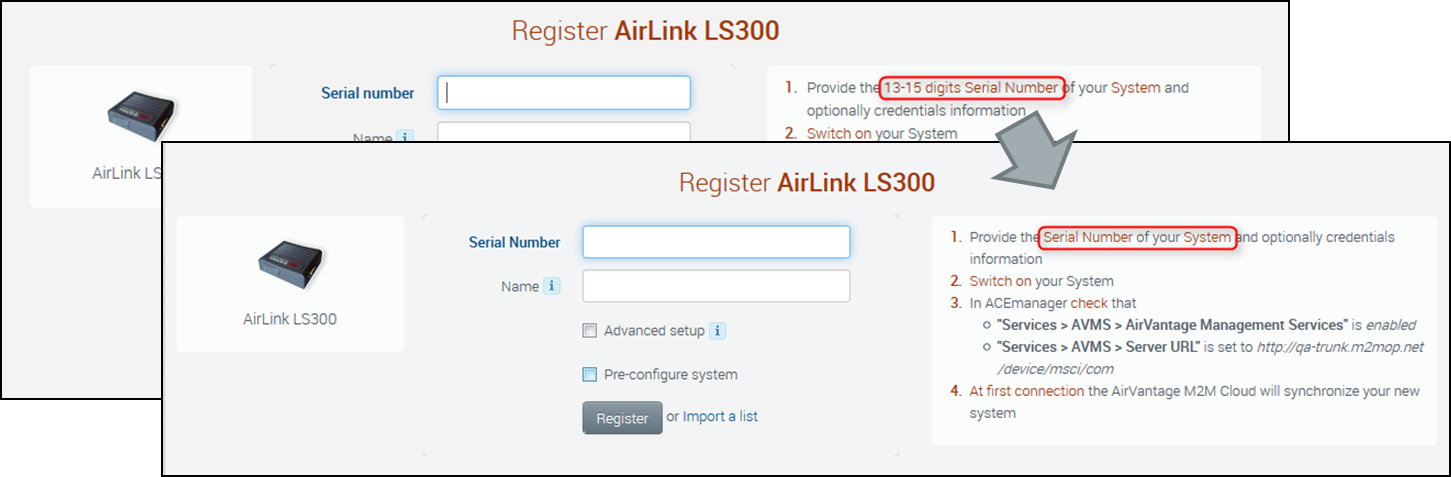
Task: Click the AirLink LS300 device image in back panel
Action: (x=143, y=119)
